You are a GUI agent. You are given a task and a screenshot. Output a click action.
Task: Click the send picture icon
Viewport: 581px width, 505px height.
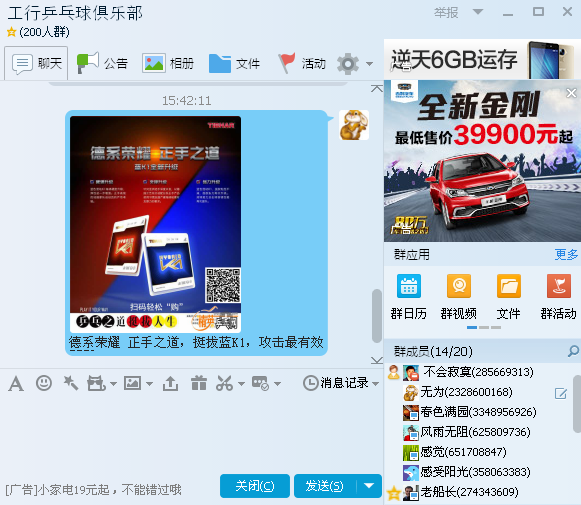132,383
